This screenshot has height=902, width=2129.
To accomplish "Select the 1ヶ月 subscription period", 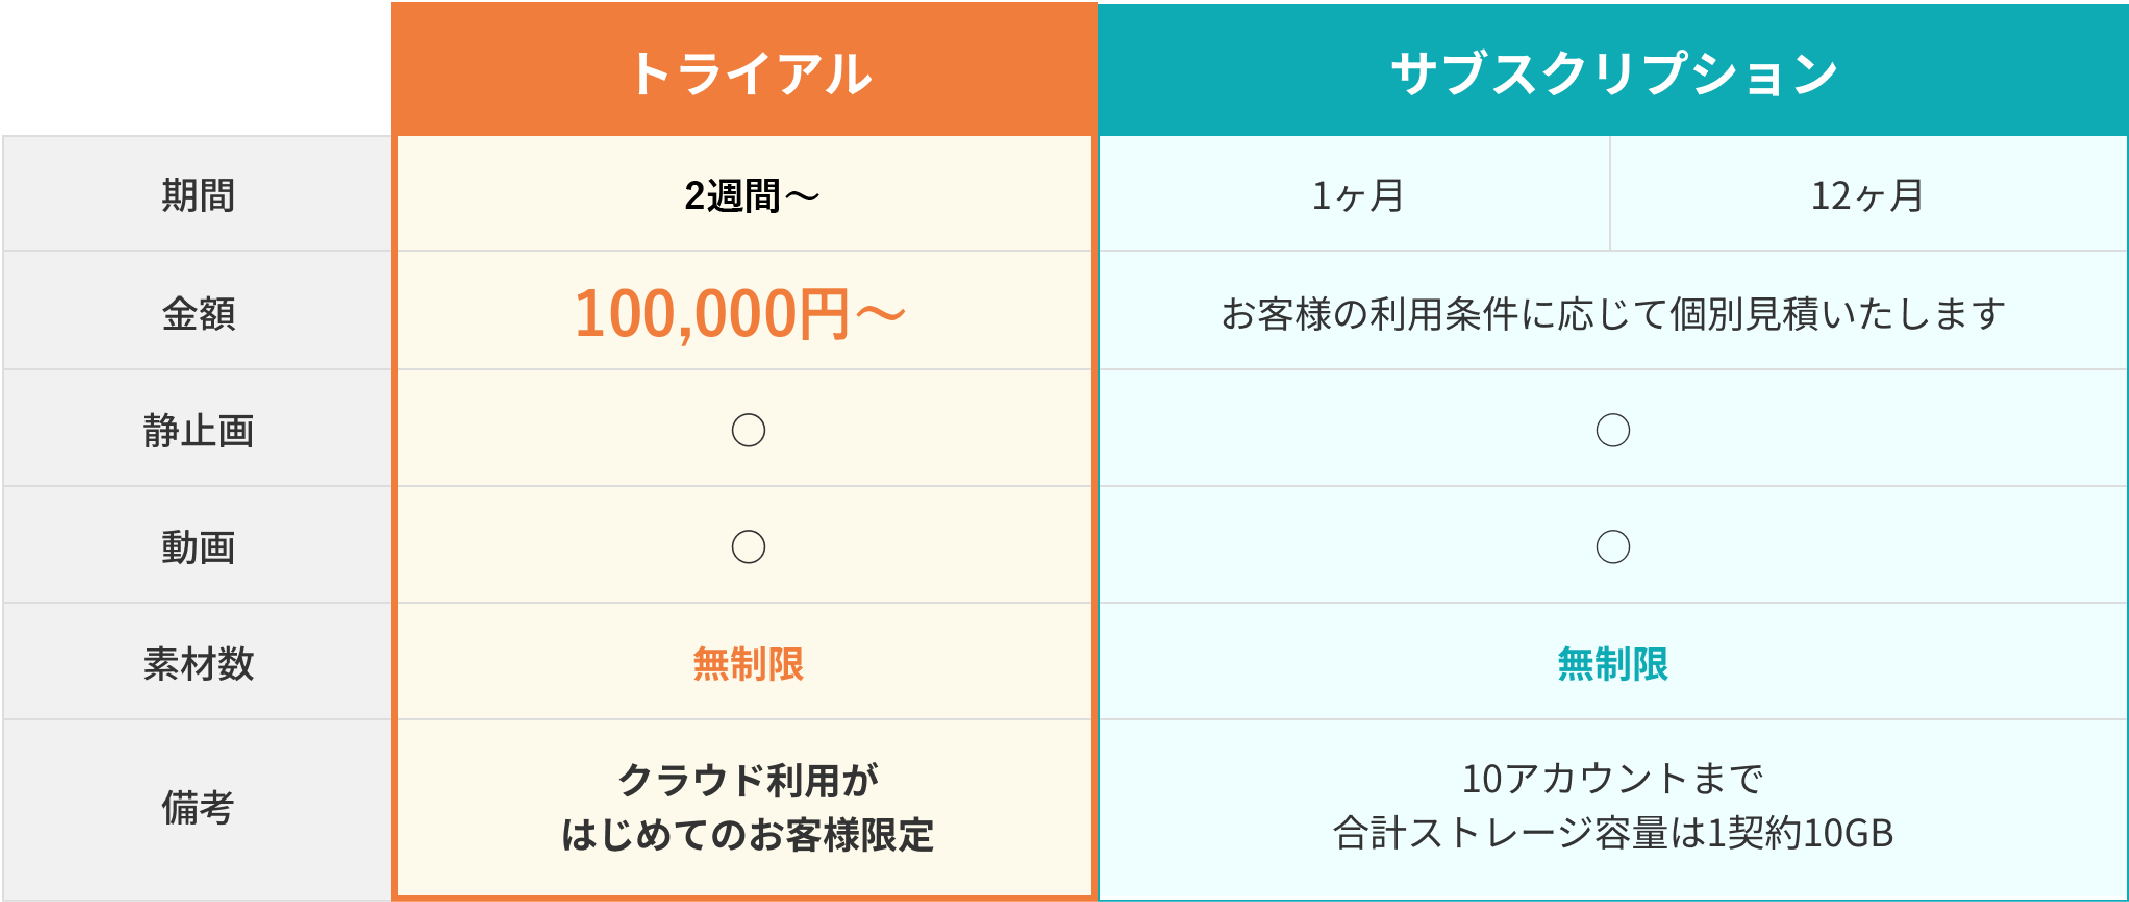I will tap(1357, 196).
